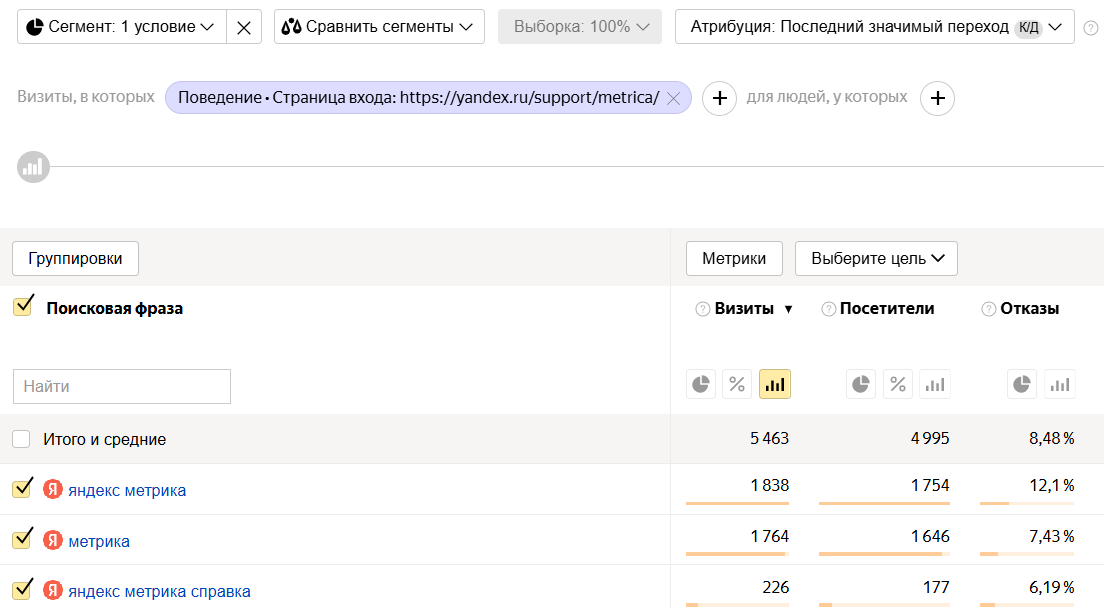Click the bar chart icon under Отказы
The image size is (1104, 608).
(1059, 384)
